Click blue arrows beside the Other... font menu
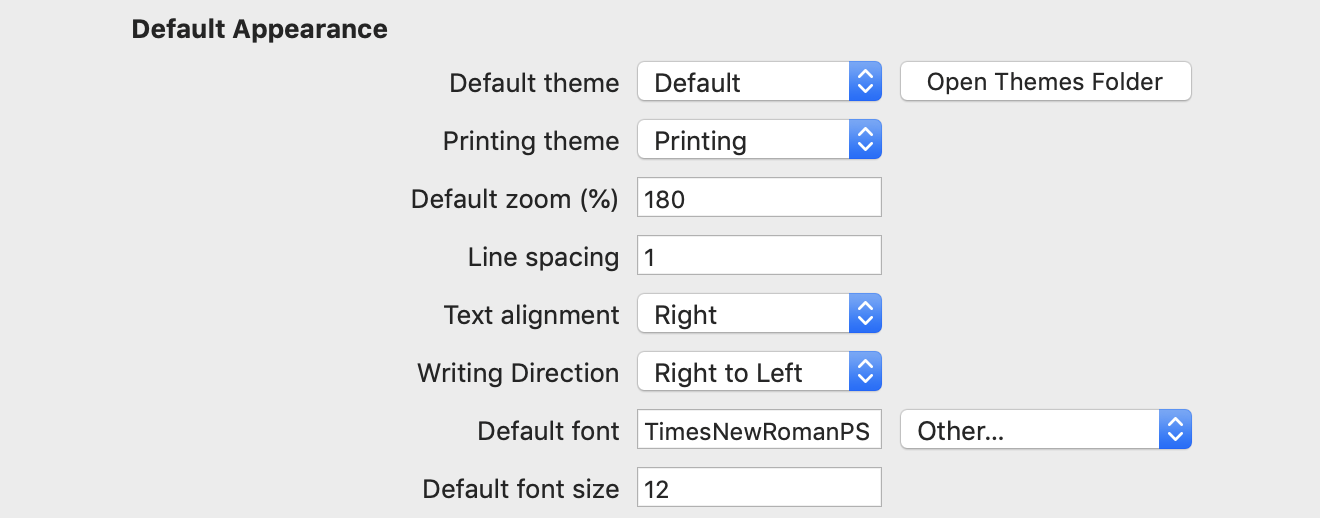This screenshot has height=518, width=1320. tap(1175, 431)
